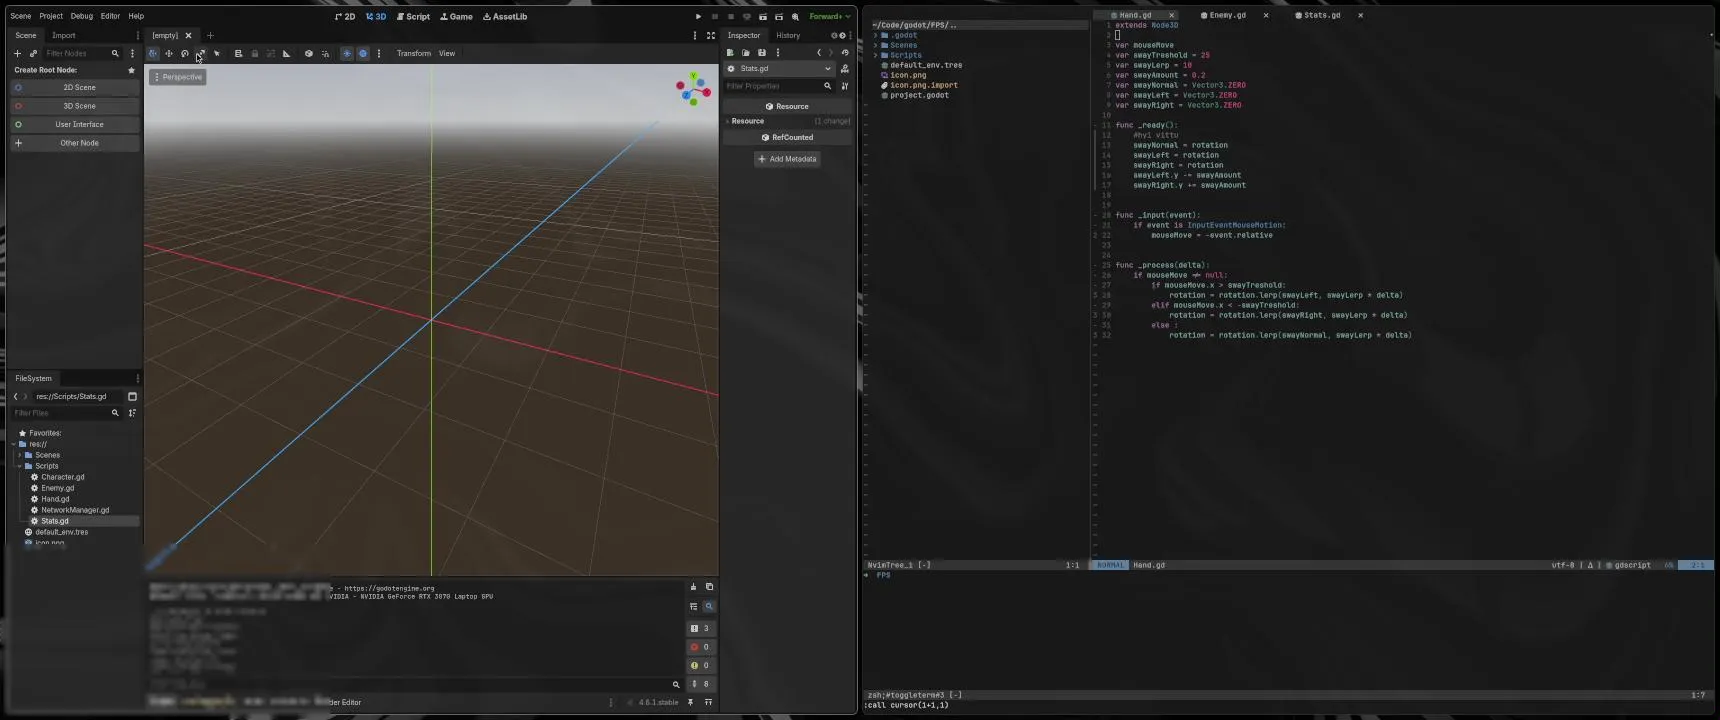Click the RefCounted class button in Inspector
Viewport: 1720px width, 720px height.
tap(787, 137)
